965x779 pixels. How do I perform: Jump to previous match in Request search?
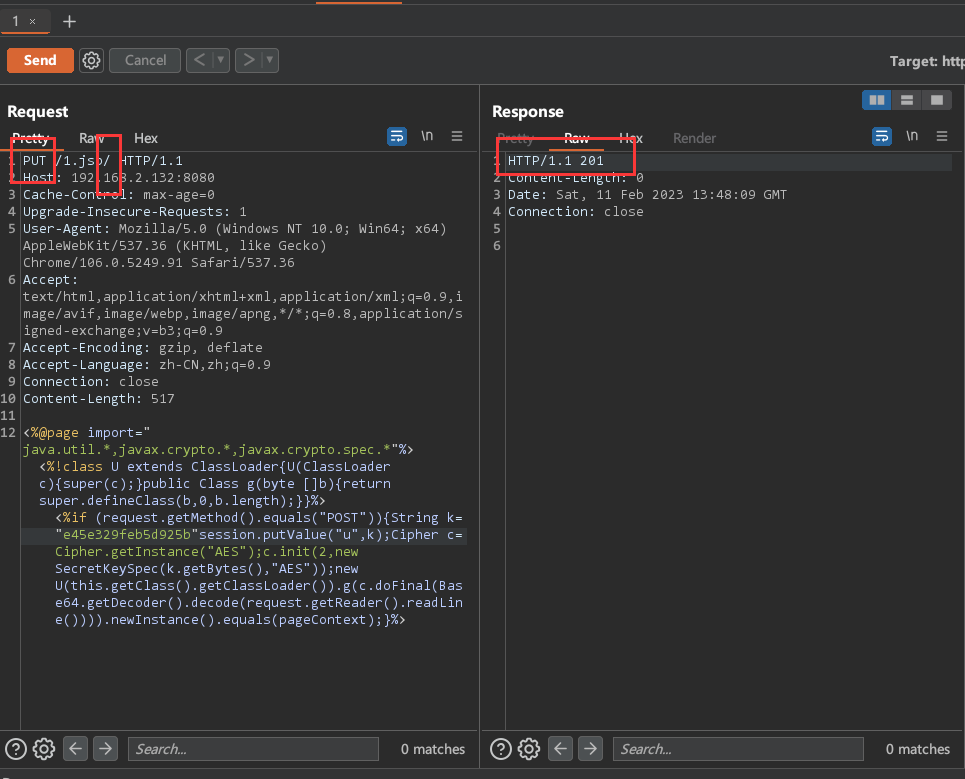tap(76, 749)
